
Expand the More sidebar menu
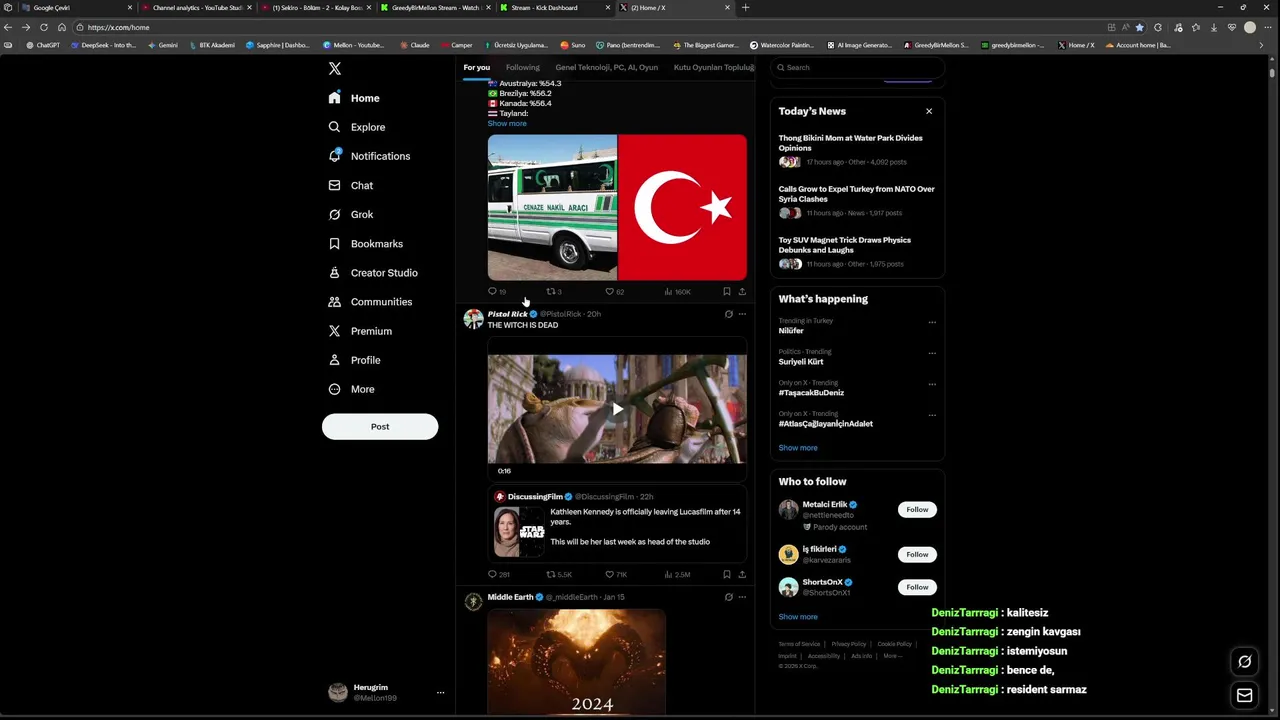352,389
